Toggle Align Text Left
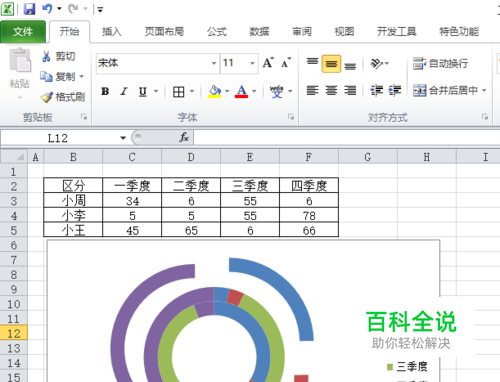 [312, 90]
